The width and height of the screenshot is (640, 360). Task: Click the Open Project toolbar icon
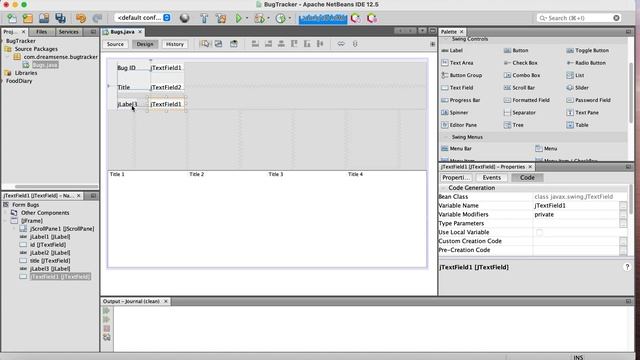(44, 18)
